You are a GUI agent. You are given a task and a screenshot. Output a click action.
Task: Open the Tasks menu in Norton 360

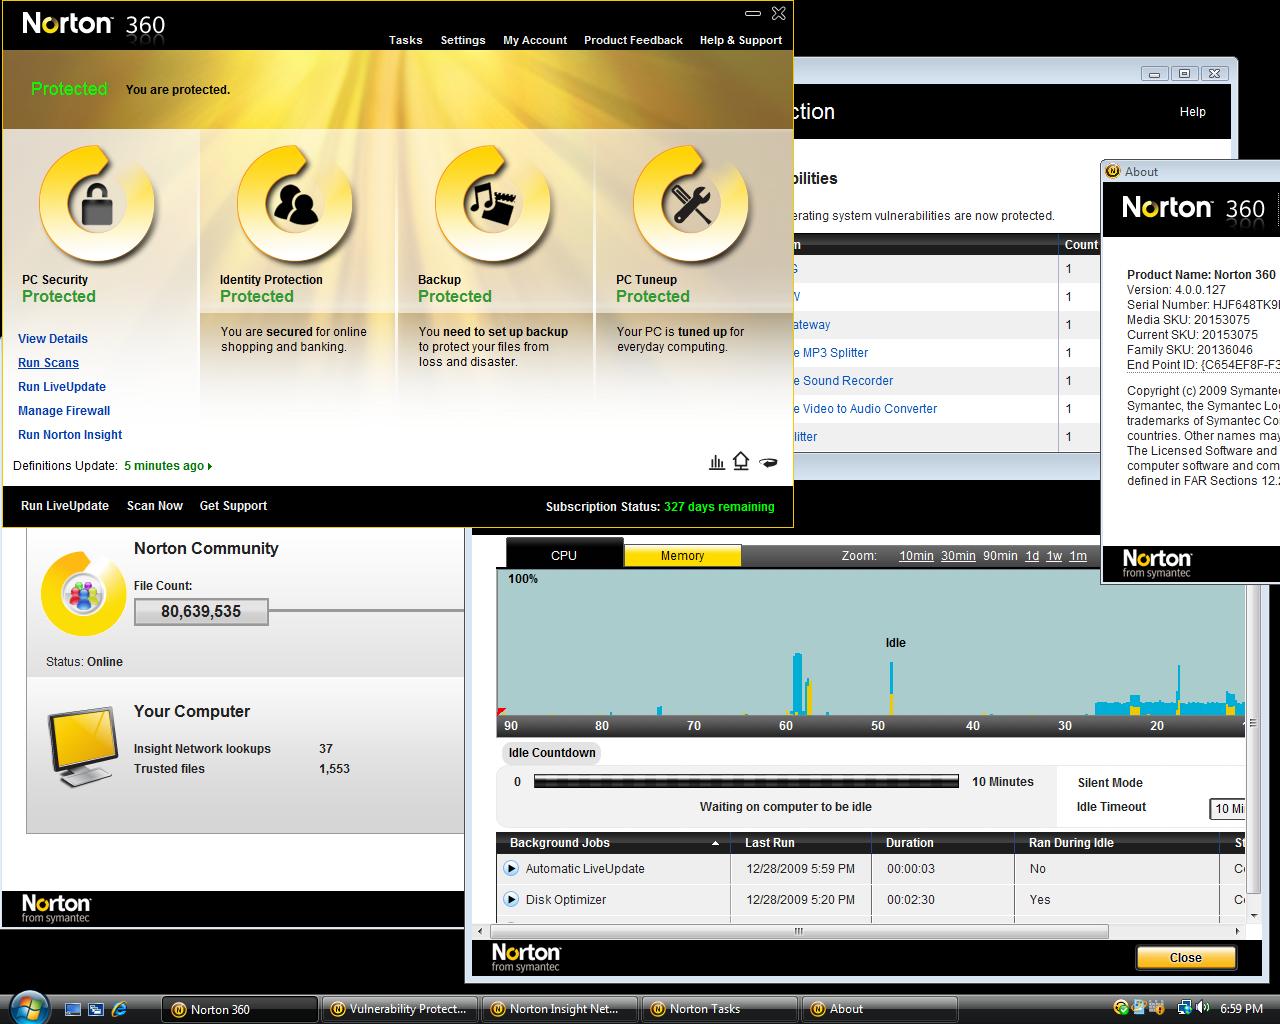pyautogui.click(x=405, y=40)
